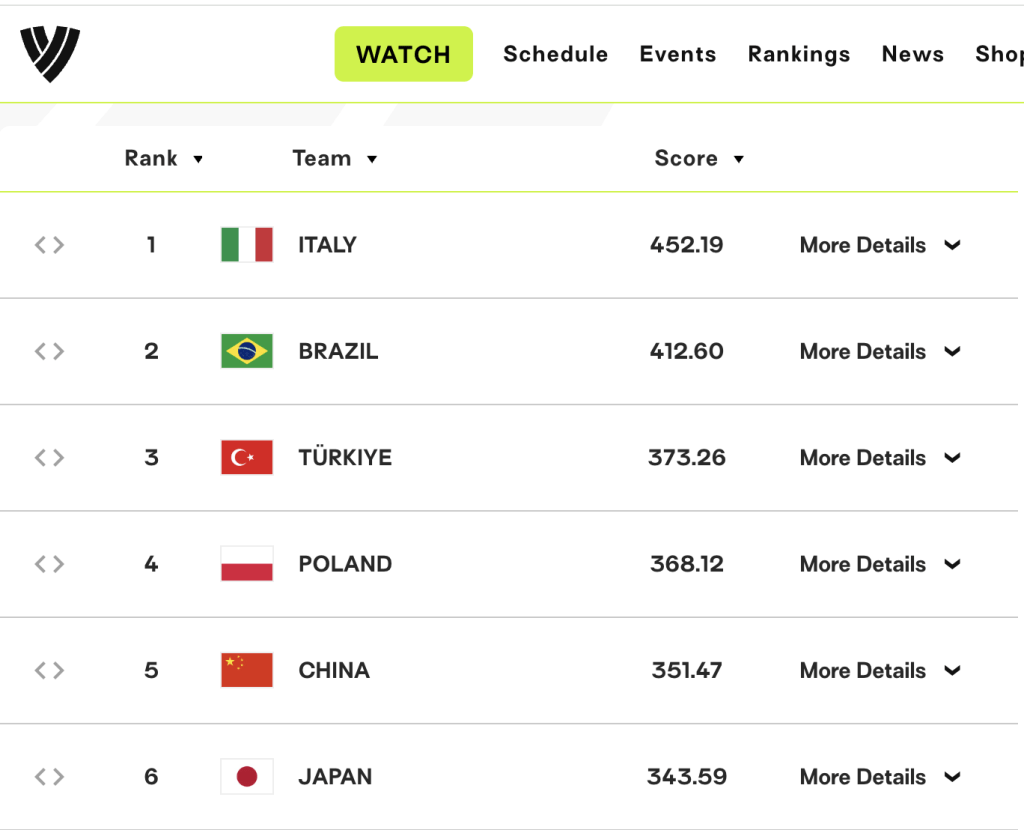The image size is (1024, 830).
Task: Click the green WATCH button
Action: coord(404,54)
